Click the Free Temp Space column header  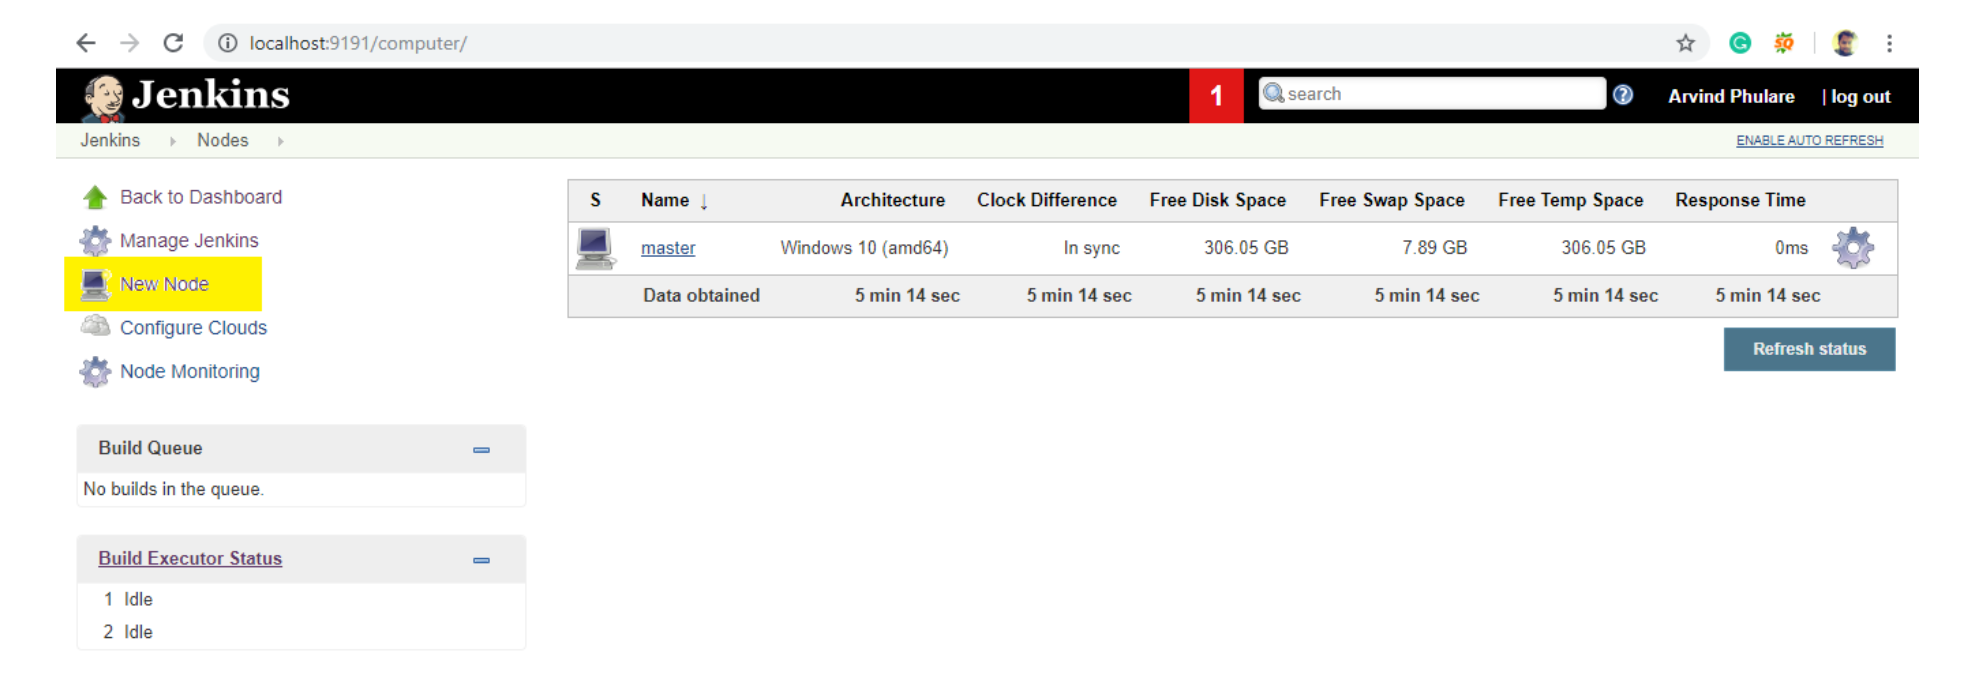point(1570,200)
